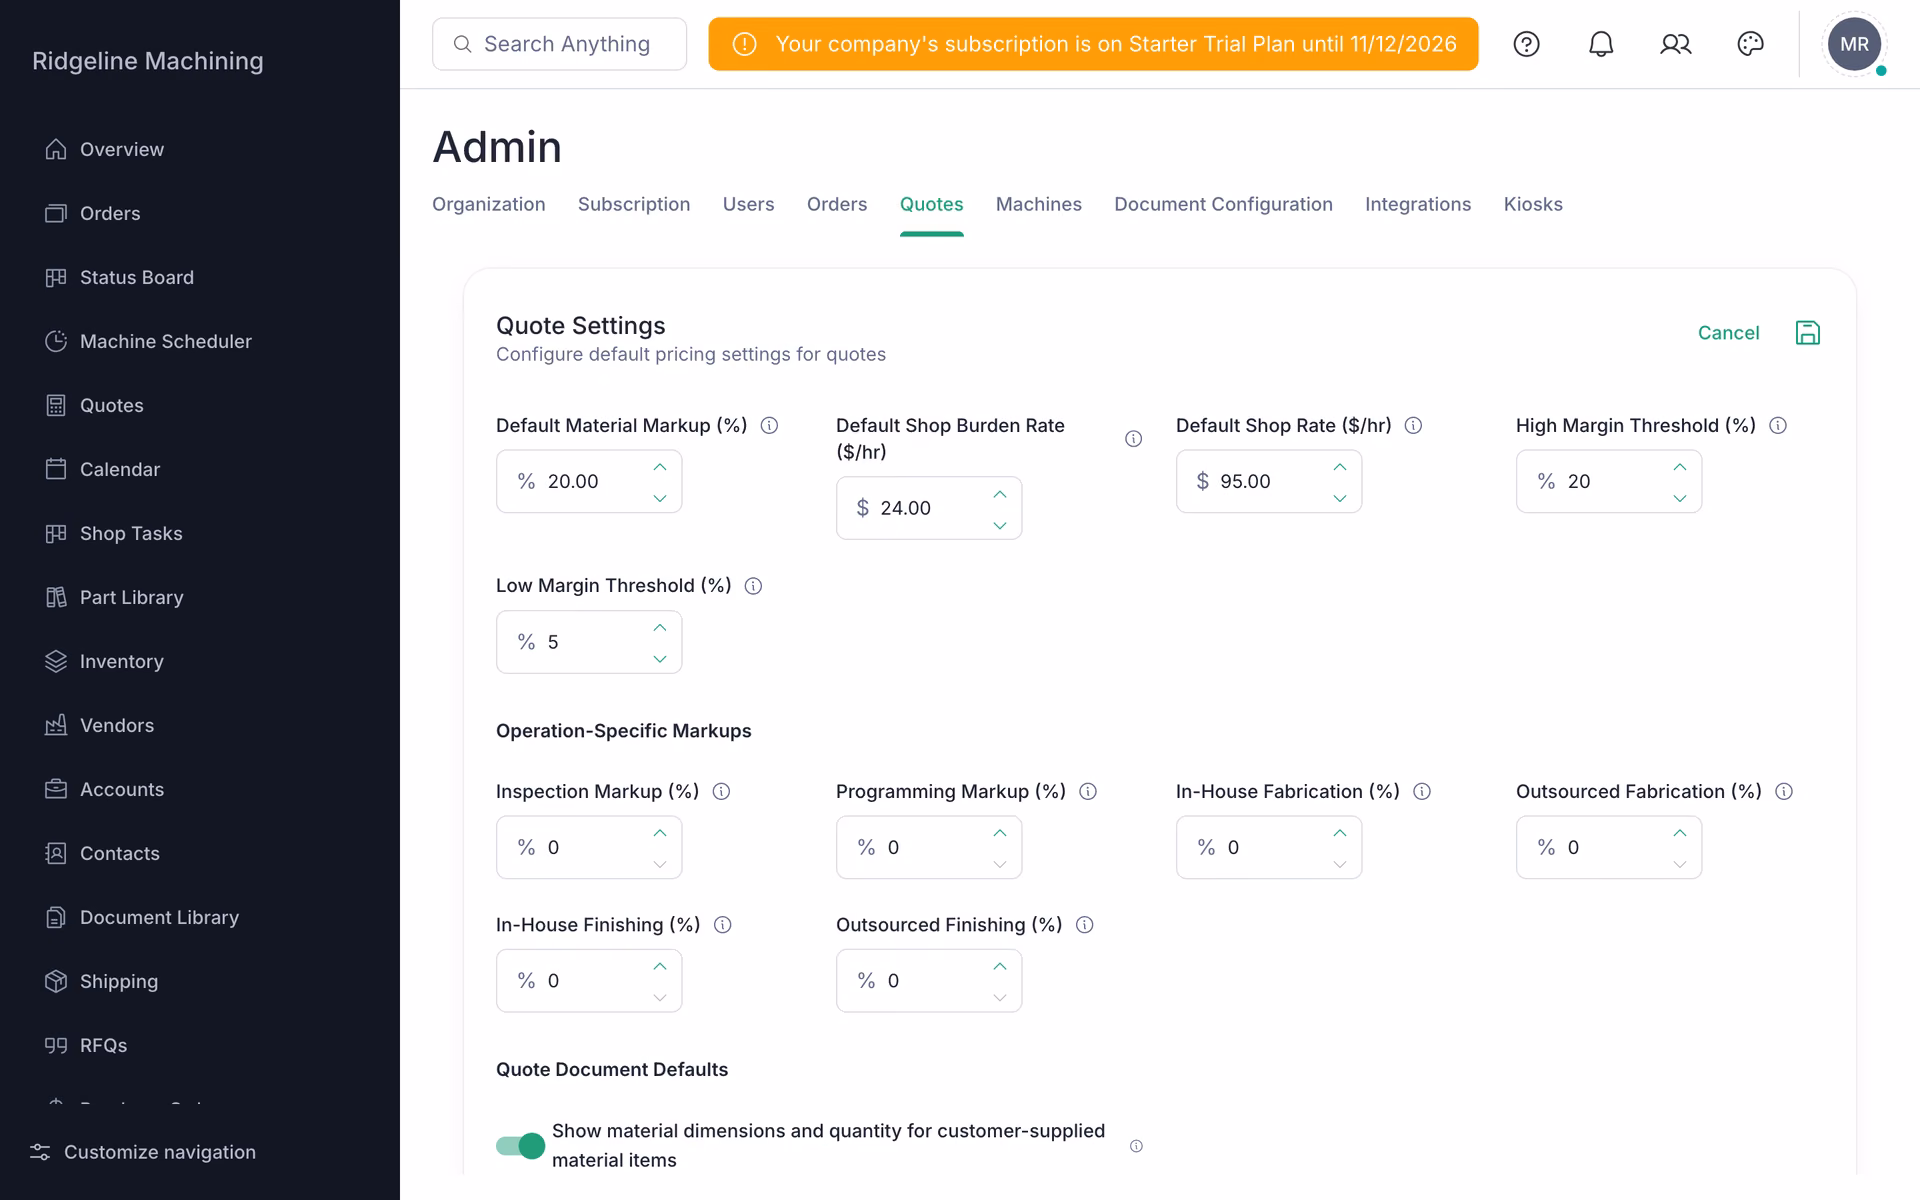The width and height of the screenshot is (1920, 1200).
Task: Open the theme palette icon
Action: (1750, 44)
